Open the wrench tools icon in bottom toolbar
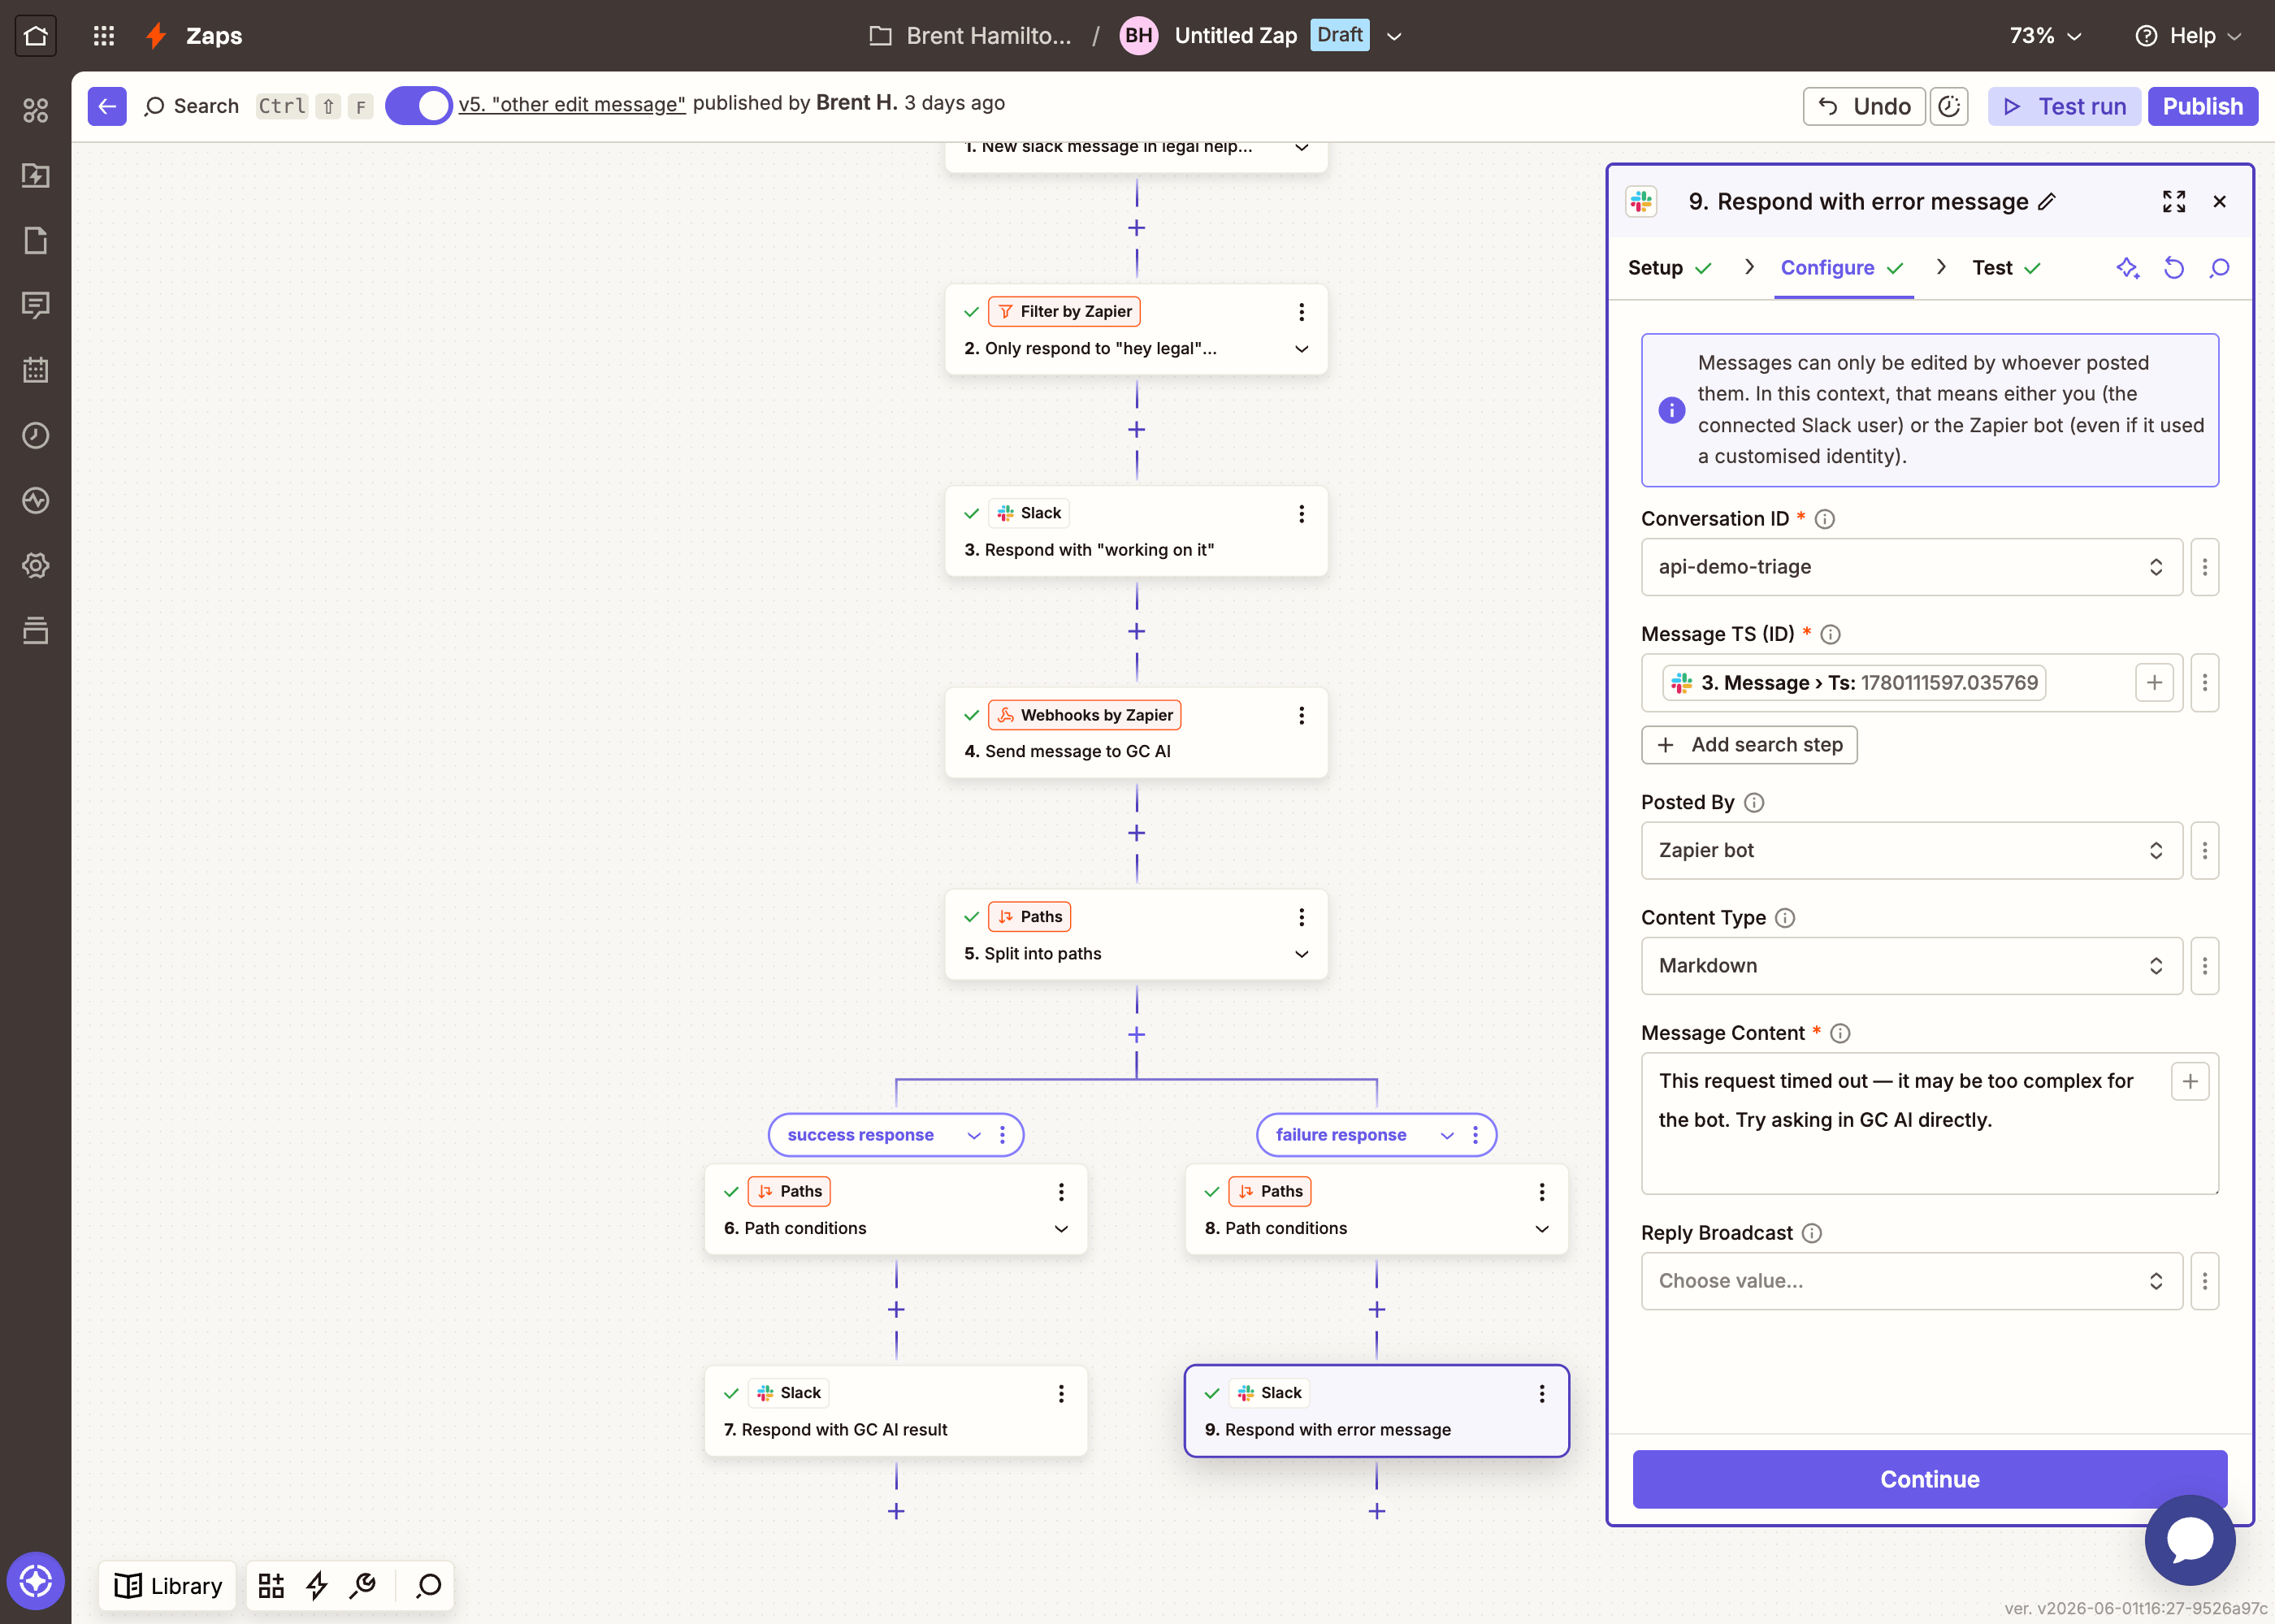 tap(363, 1586)
